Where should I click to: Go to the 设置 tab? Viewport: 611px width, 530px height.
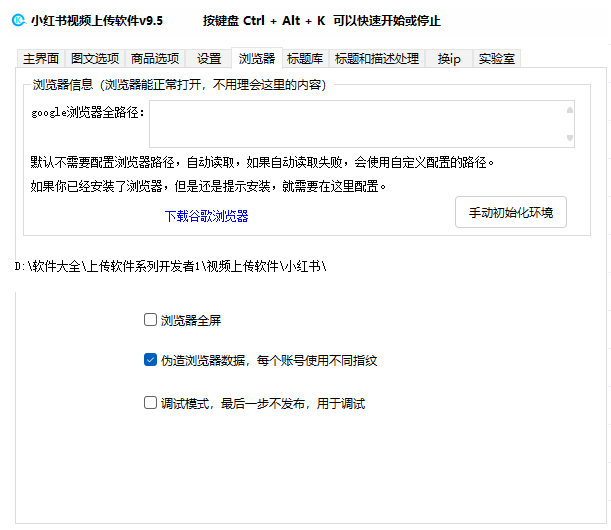click(x=208, y=58)
